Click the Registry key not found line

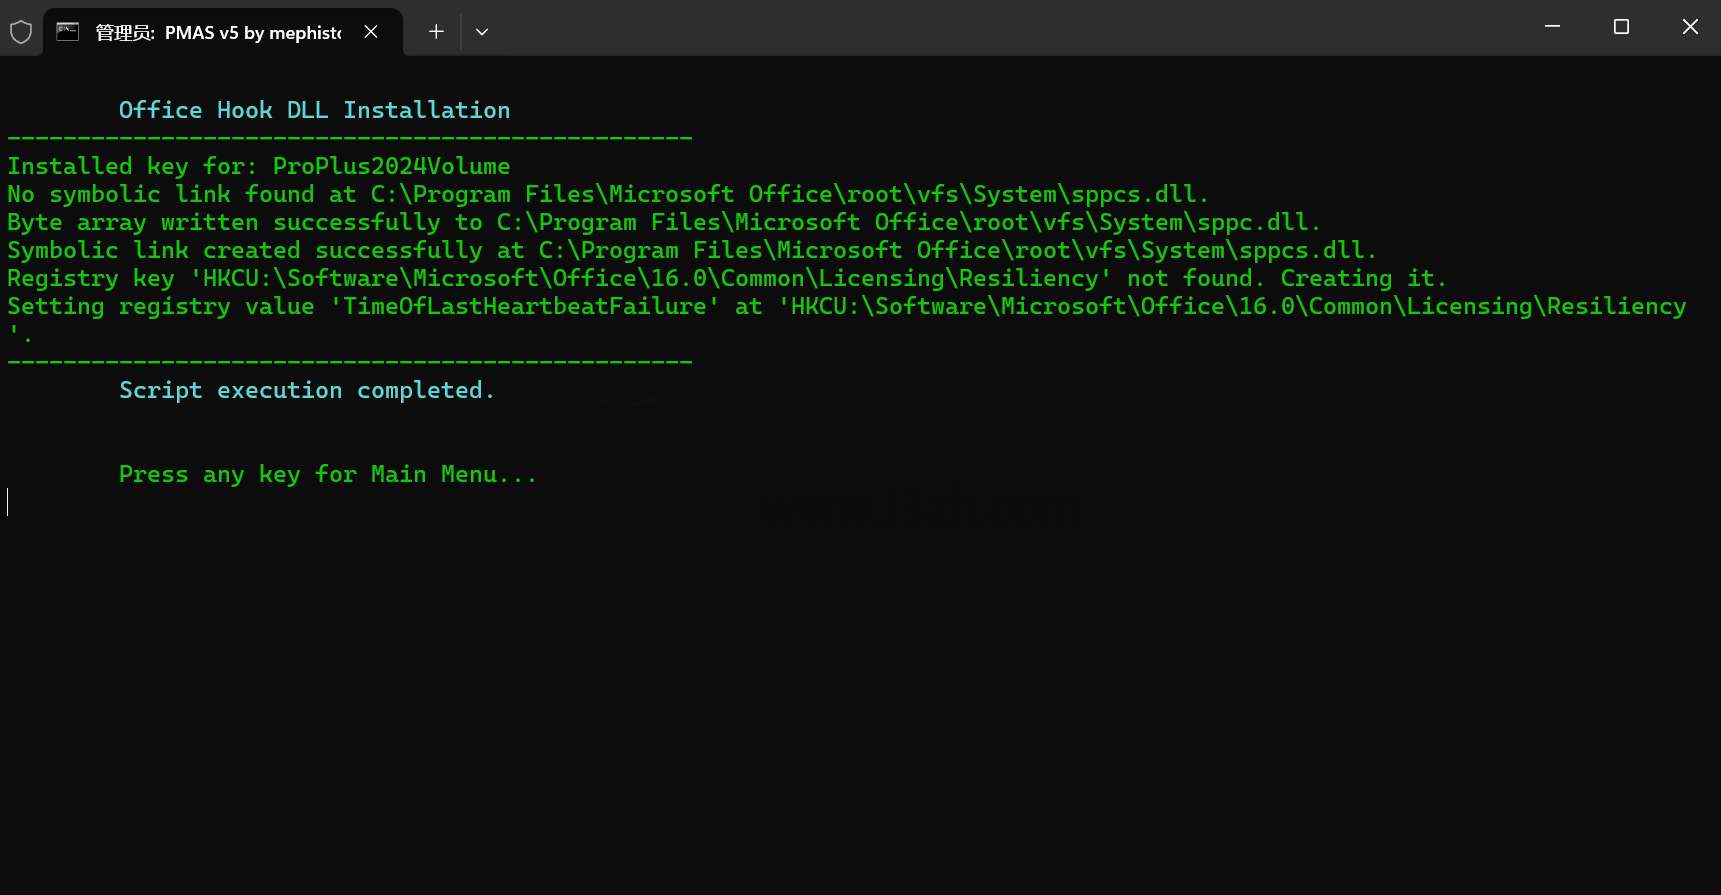pos(727,278)
